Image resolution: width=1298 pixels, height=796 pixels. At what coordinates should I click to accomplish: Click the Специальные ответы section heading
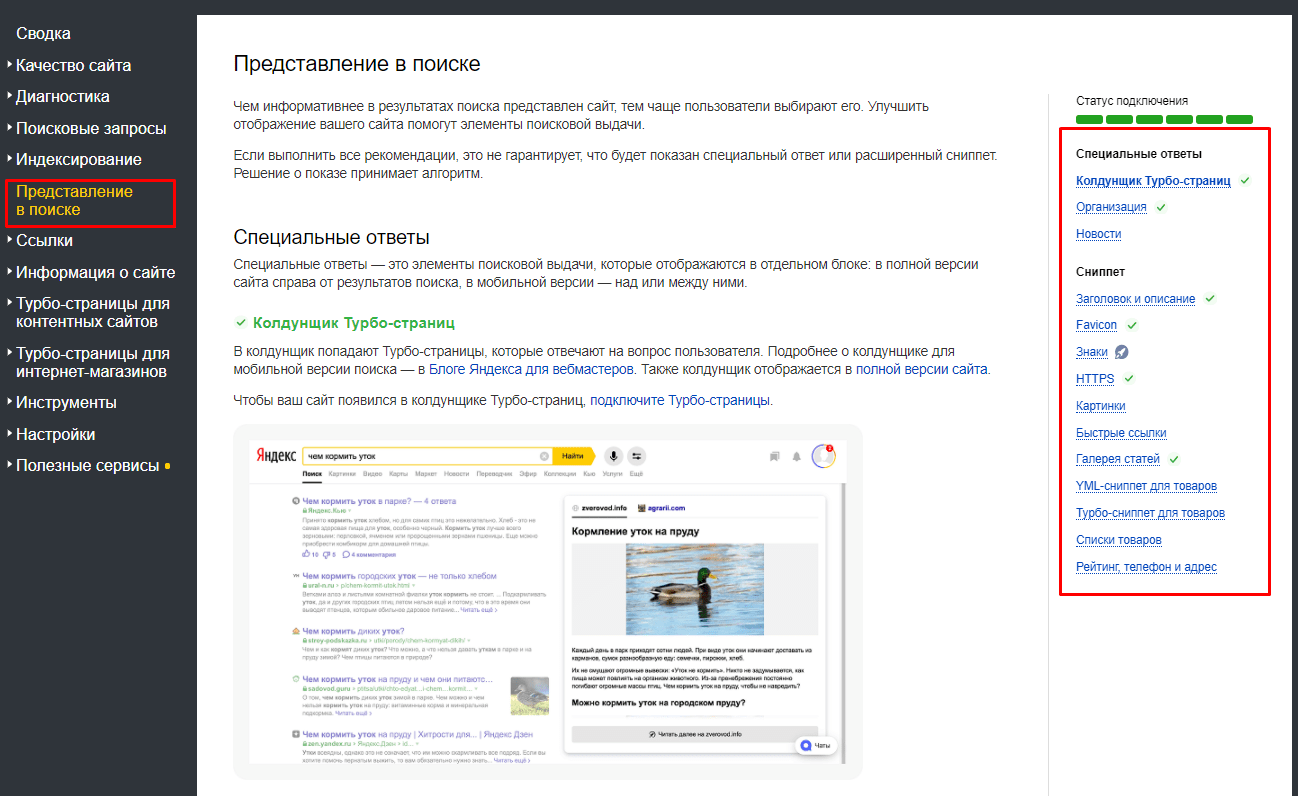click(x=331, y=237)
